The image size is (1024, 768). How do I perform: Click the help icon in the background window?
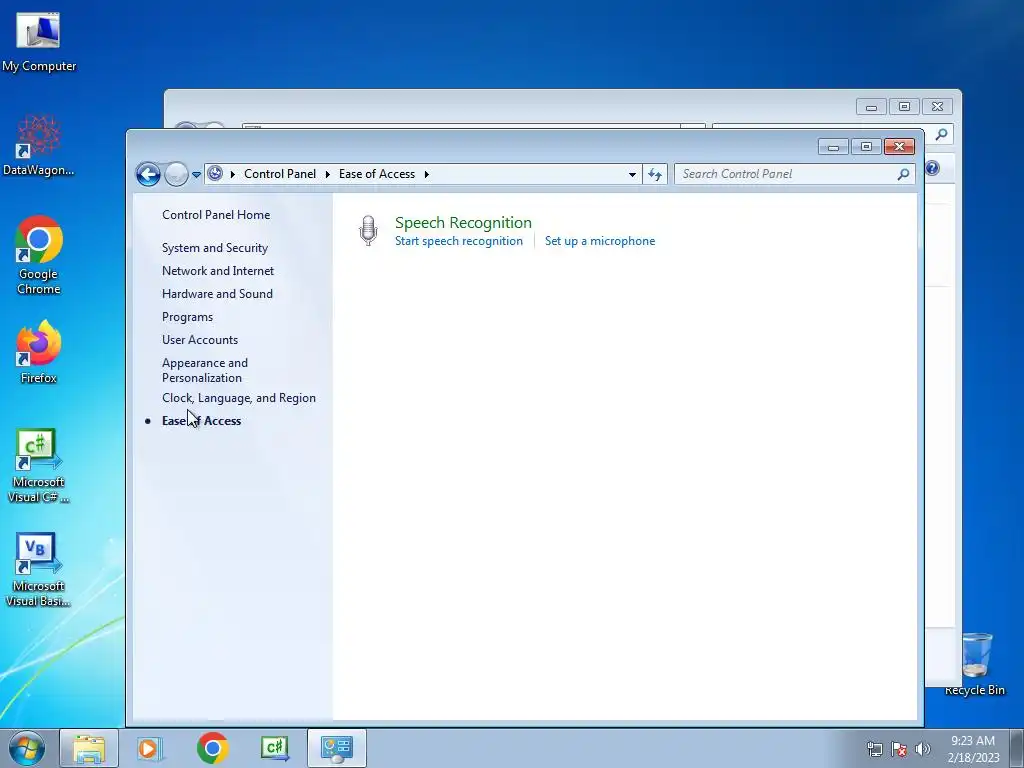point(933,168)
